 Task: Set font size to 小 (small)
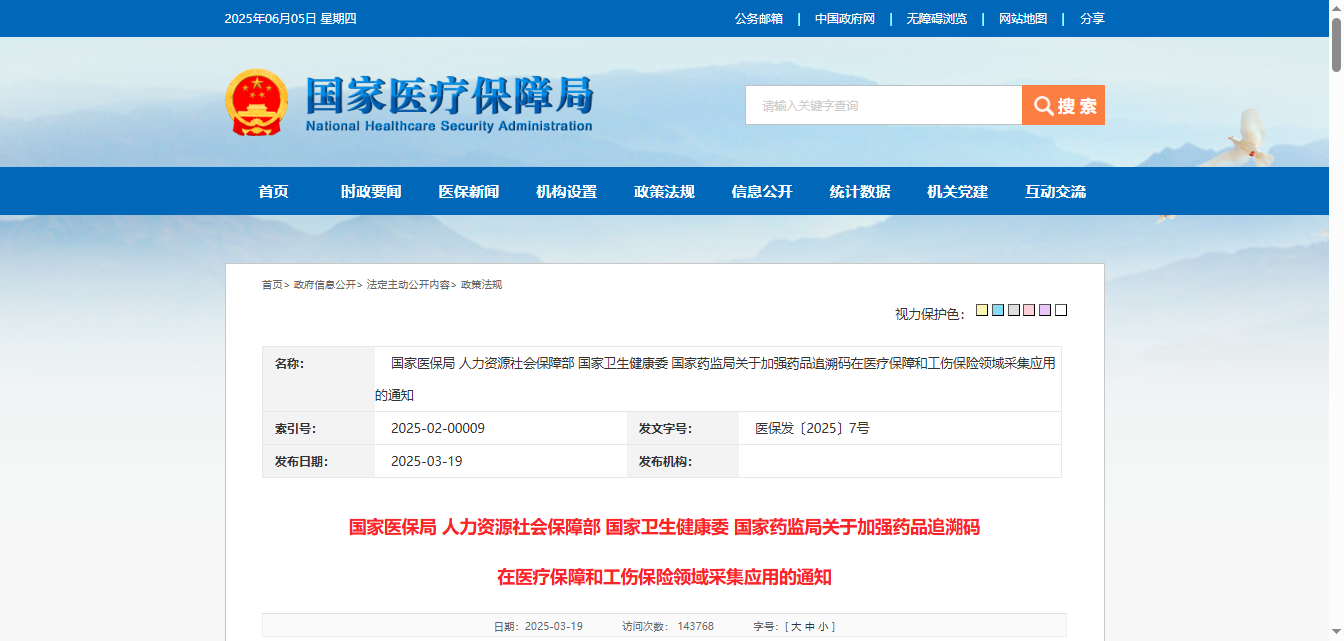(822, 627)
